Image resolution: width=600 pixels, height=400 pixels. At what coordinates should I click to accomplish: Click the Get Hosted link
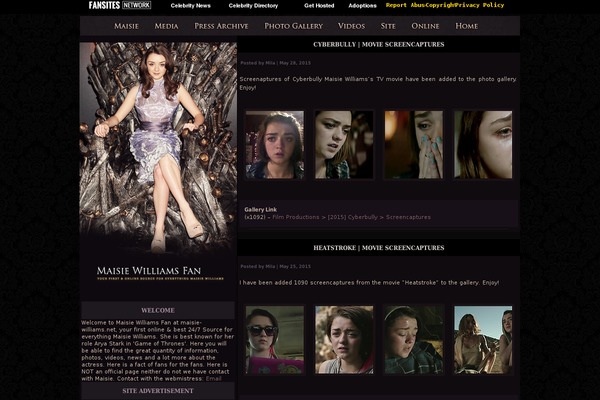click(319, 6)
